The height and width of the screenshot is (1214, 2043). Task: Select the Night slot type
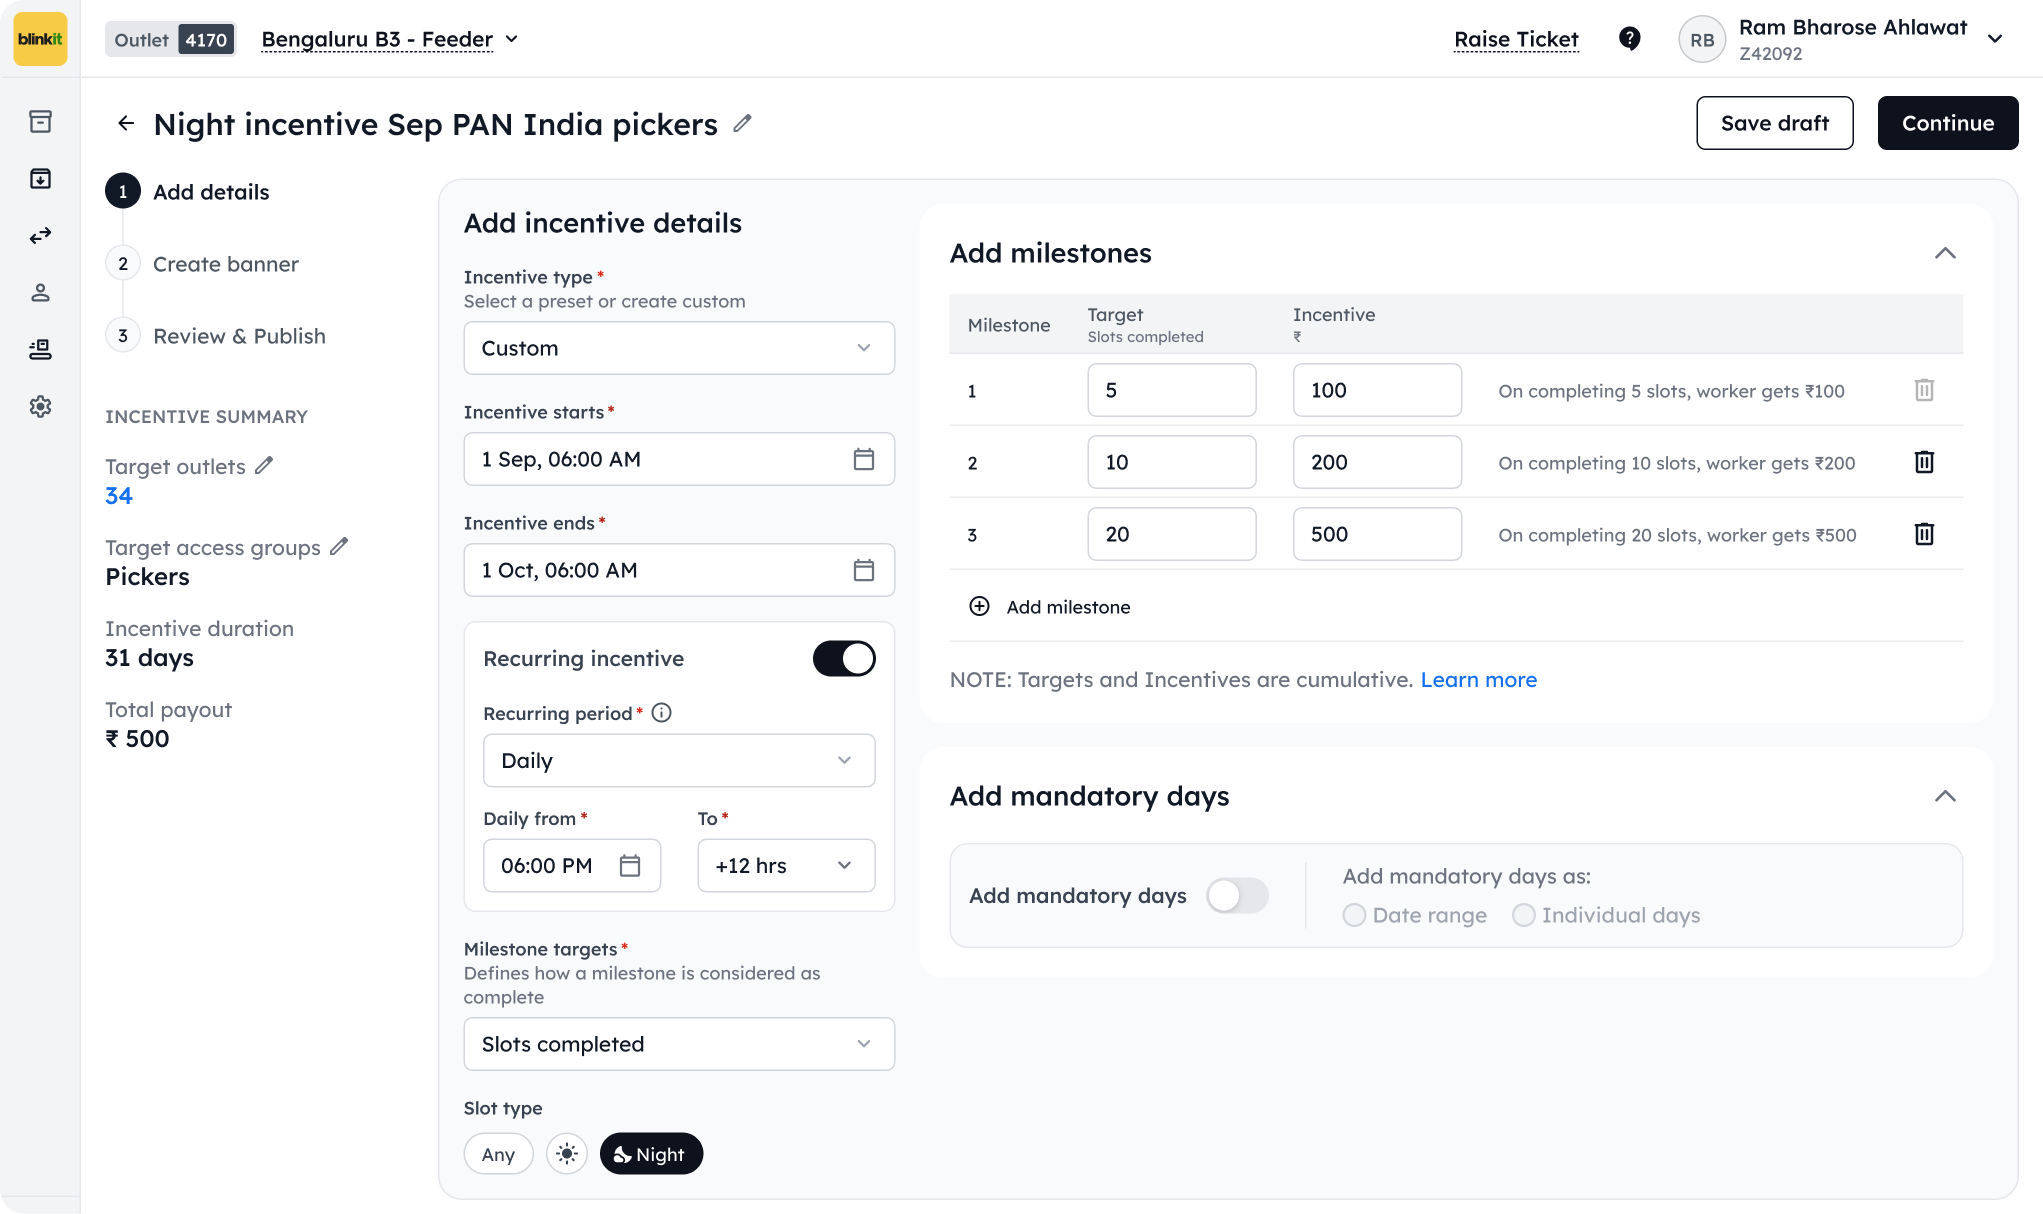pyautogui.click(x=651, y=1154)
